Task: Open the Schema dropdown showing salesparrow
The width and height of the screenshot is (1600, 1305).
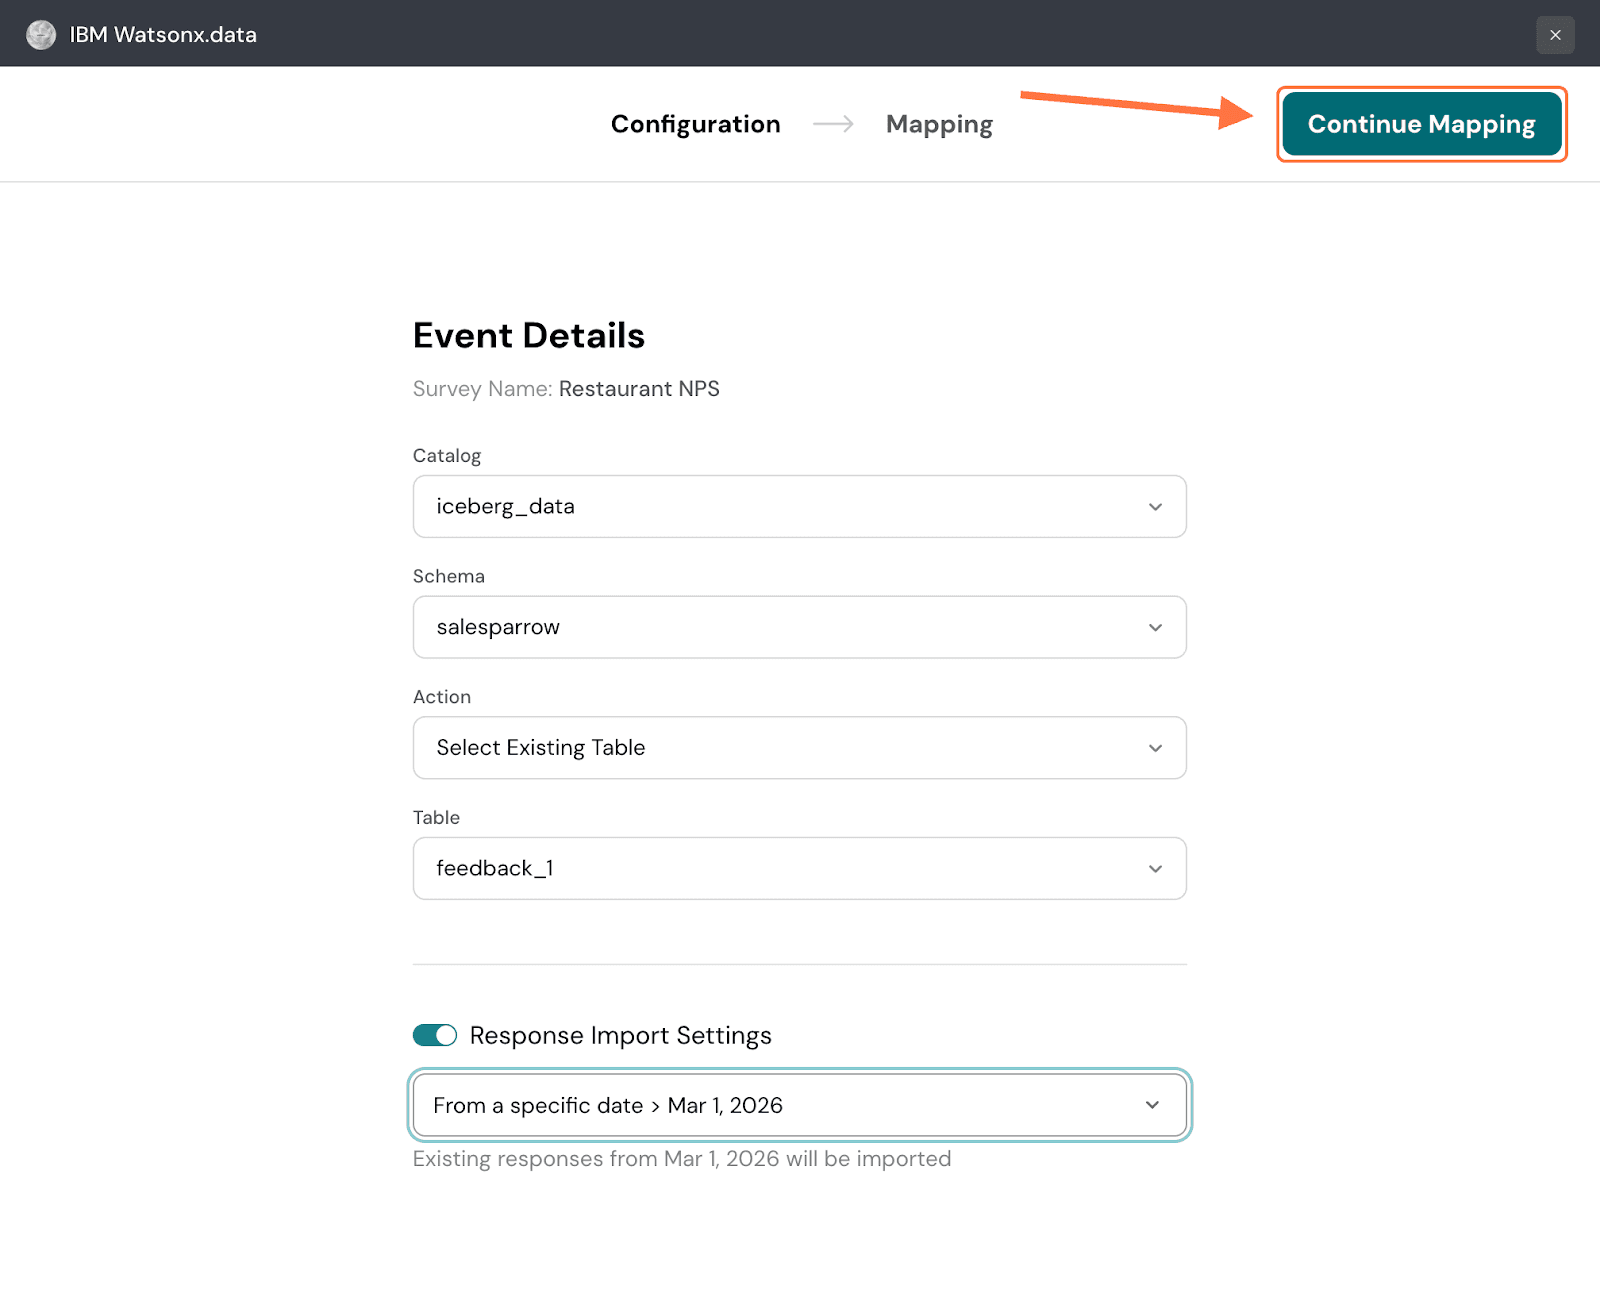Action: coord(780,628)
